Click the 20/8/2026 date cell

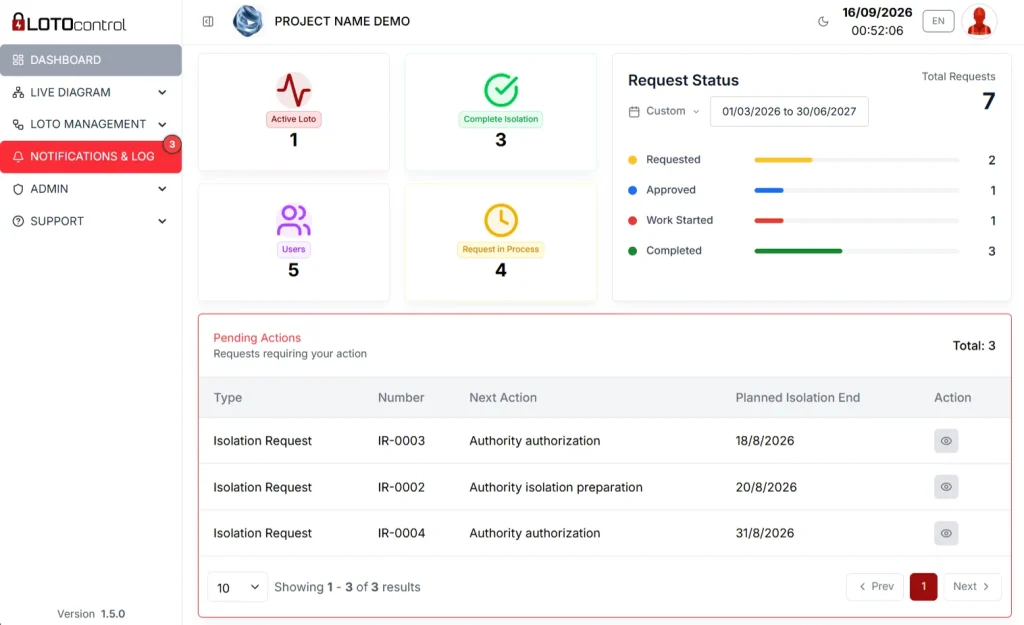pyautogui.click(x=766, y=487)
